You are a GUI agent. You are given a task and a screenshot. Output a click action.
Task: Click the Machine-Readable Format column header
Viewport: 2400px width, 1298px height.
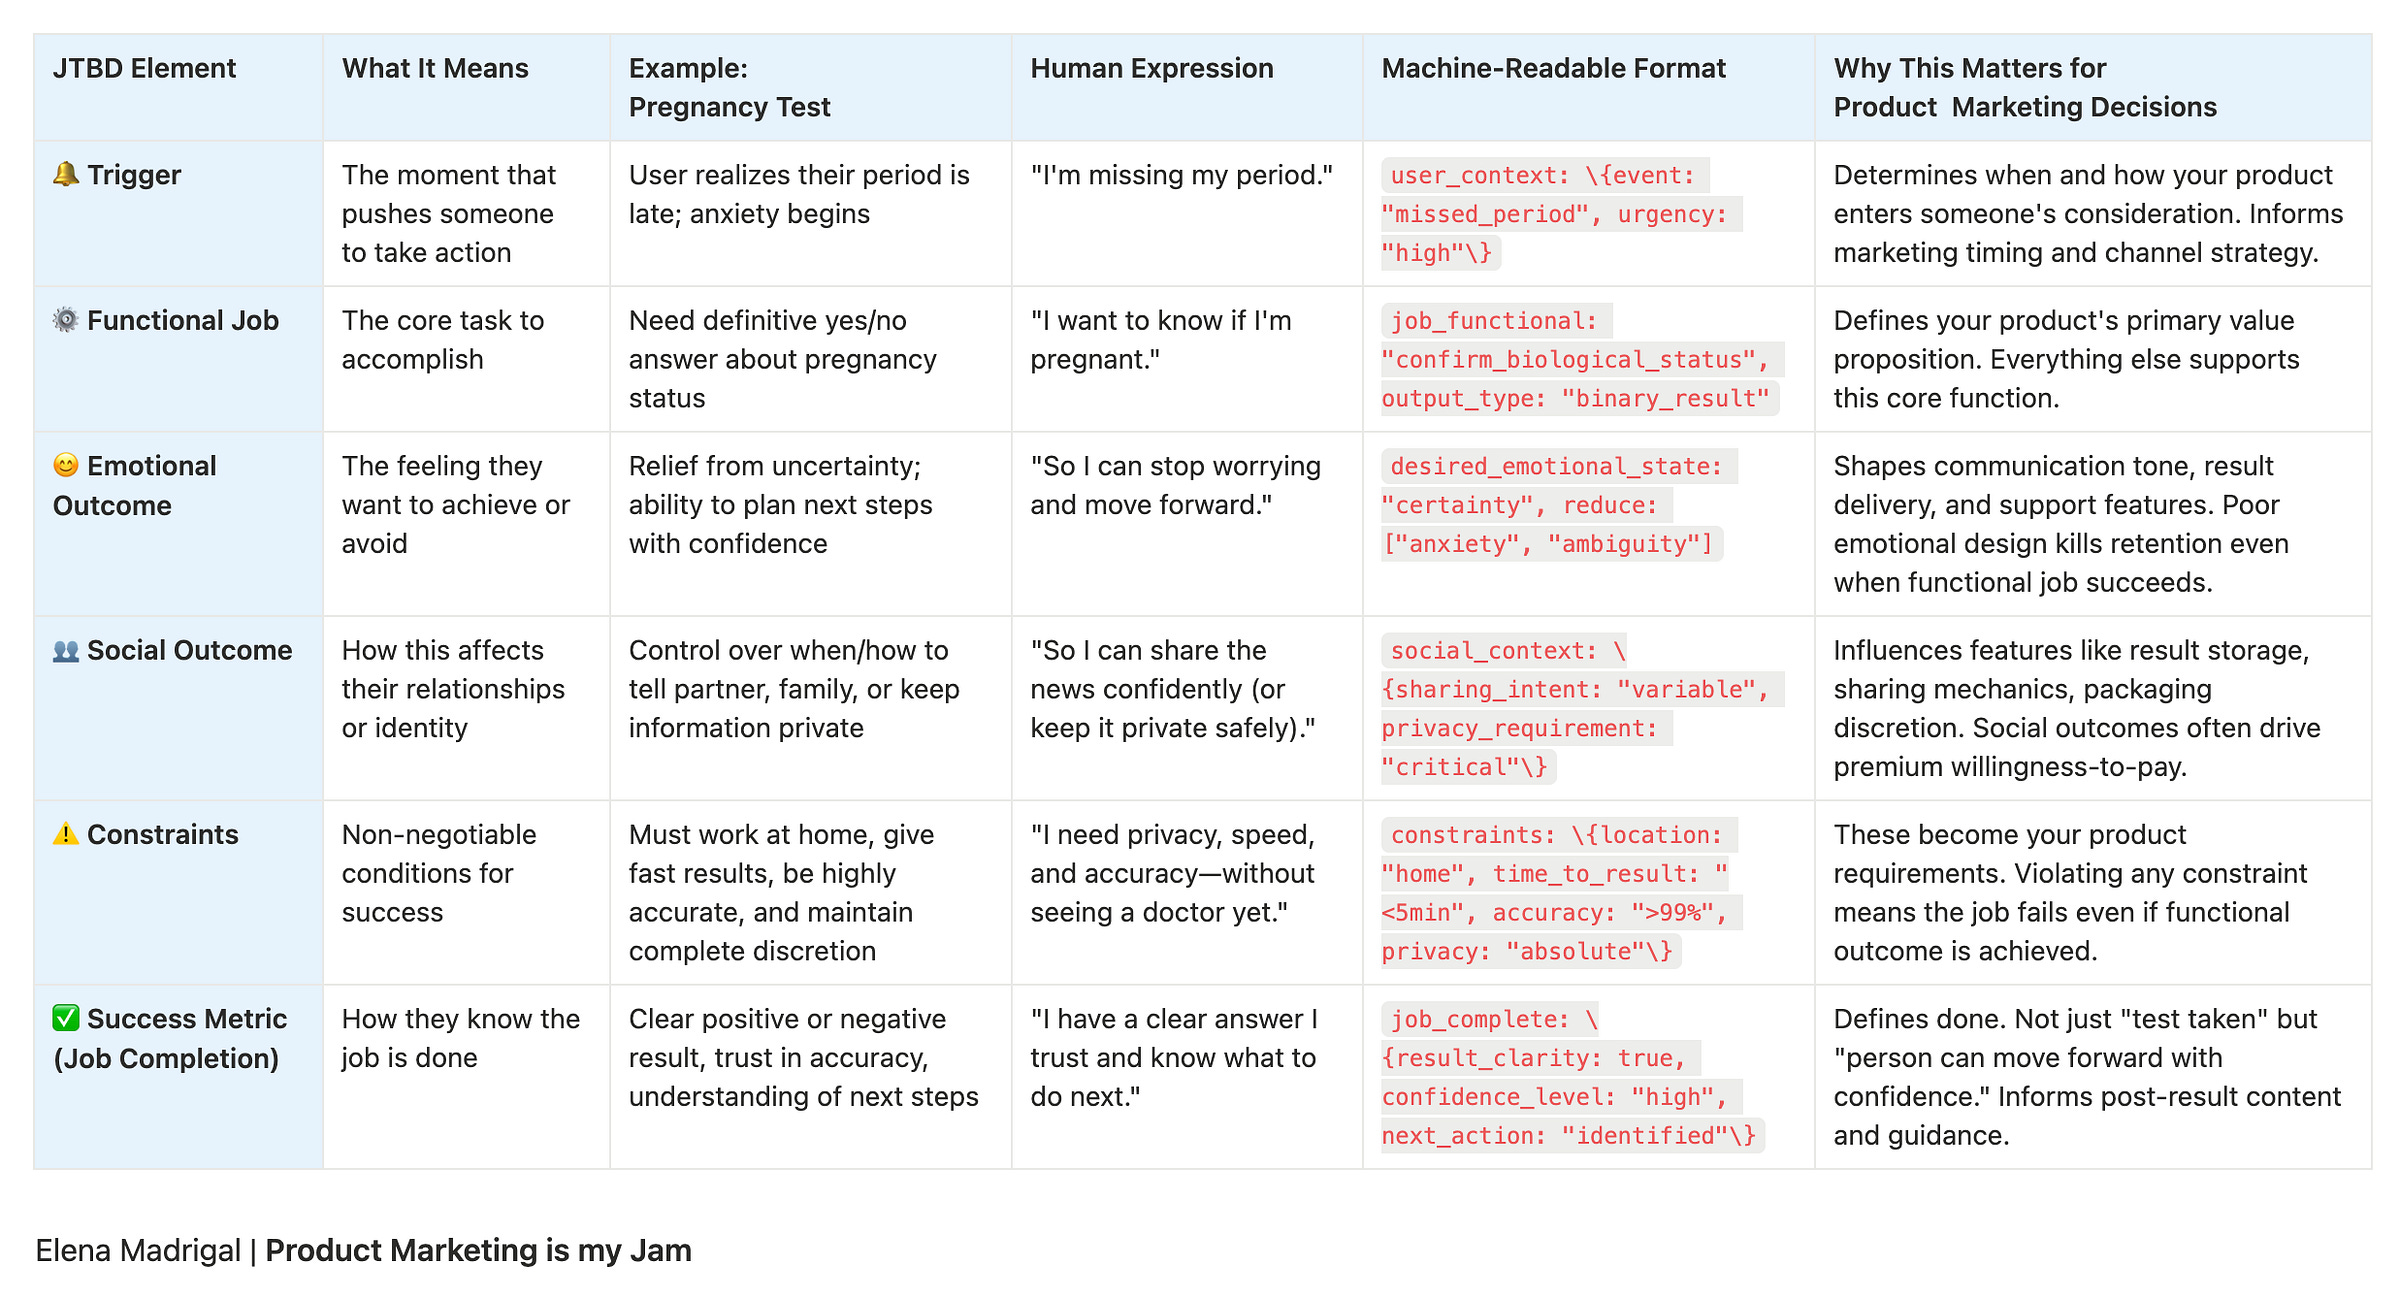pyautogui.click(x=1553, y=69)
